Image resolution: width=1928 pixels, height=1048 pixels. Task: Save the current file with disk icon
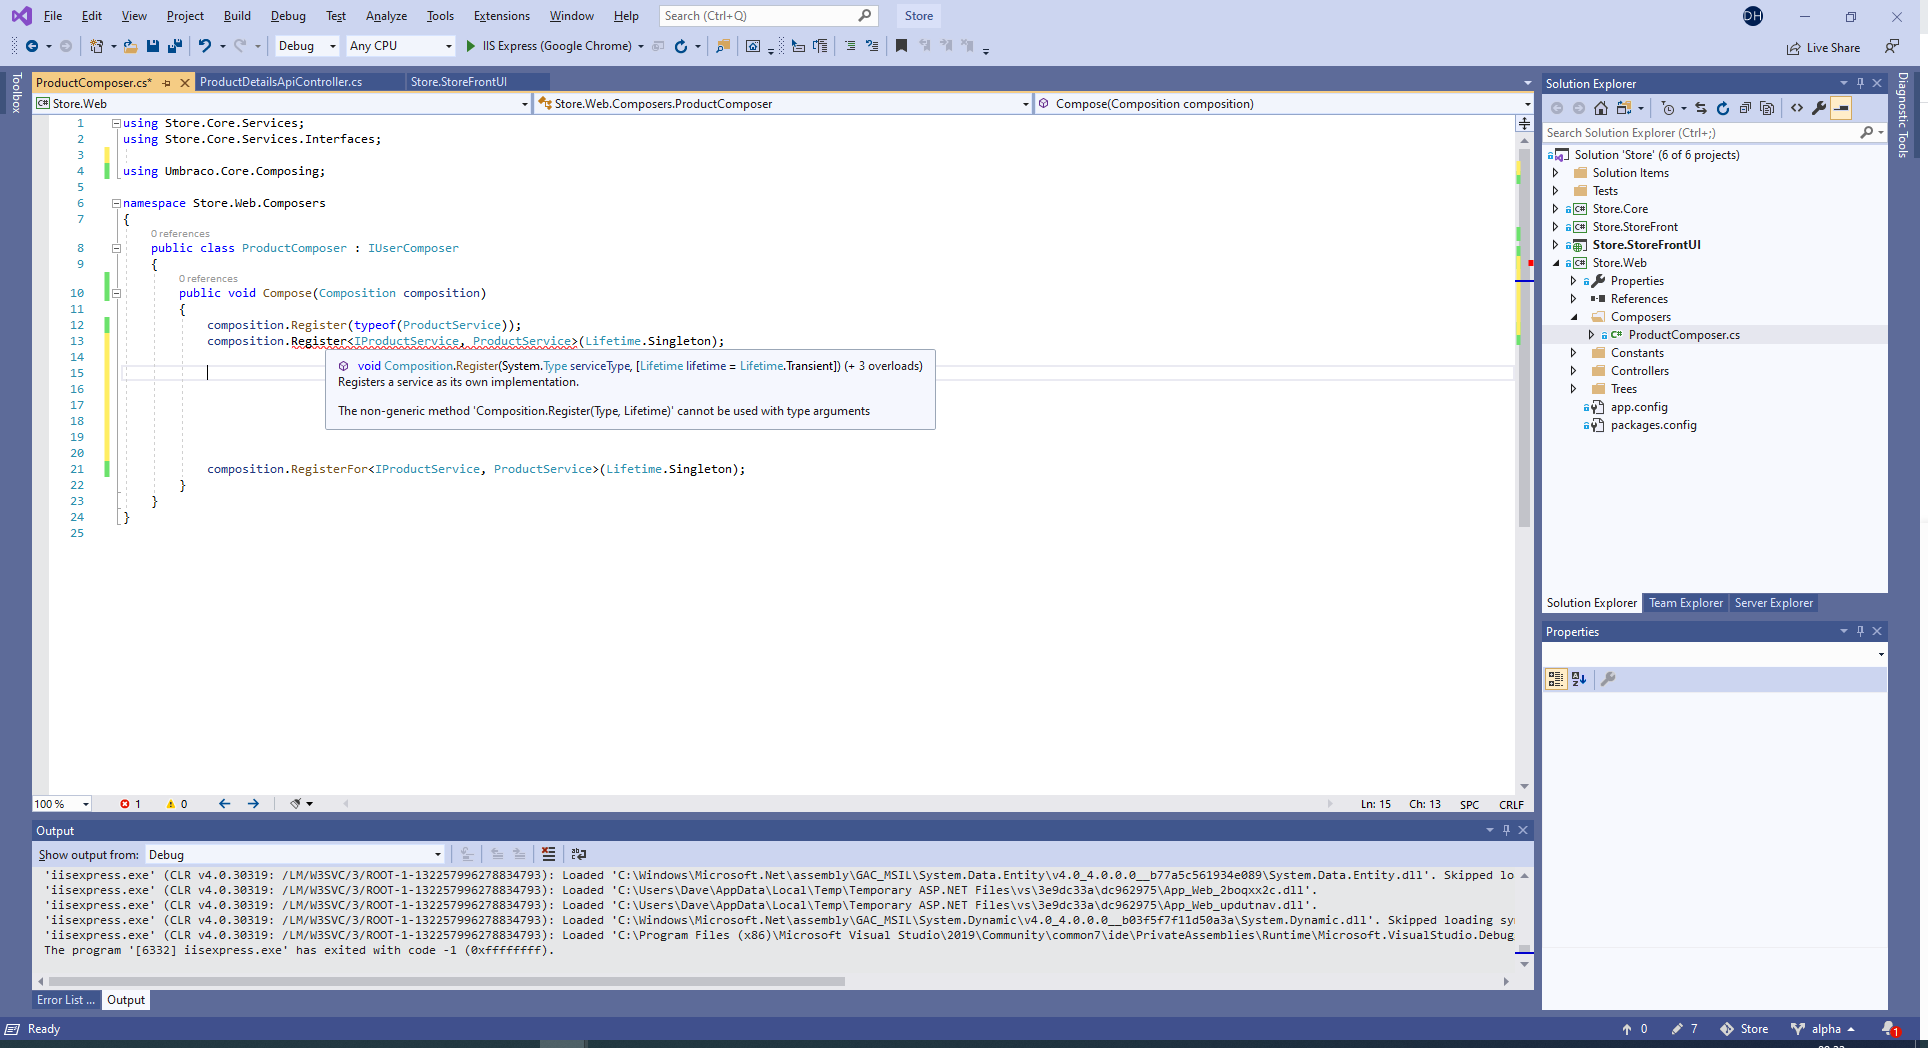click(153, 46)
